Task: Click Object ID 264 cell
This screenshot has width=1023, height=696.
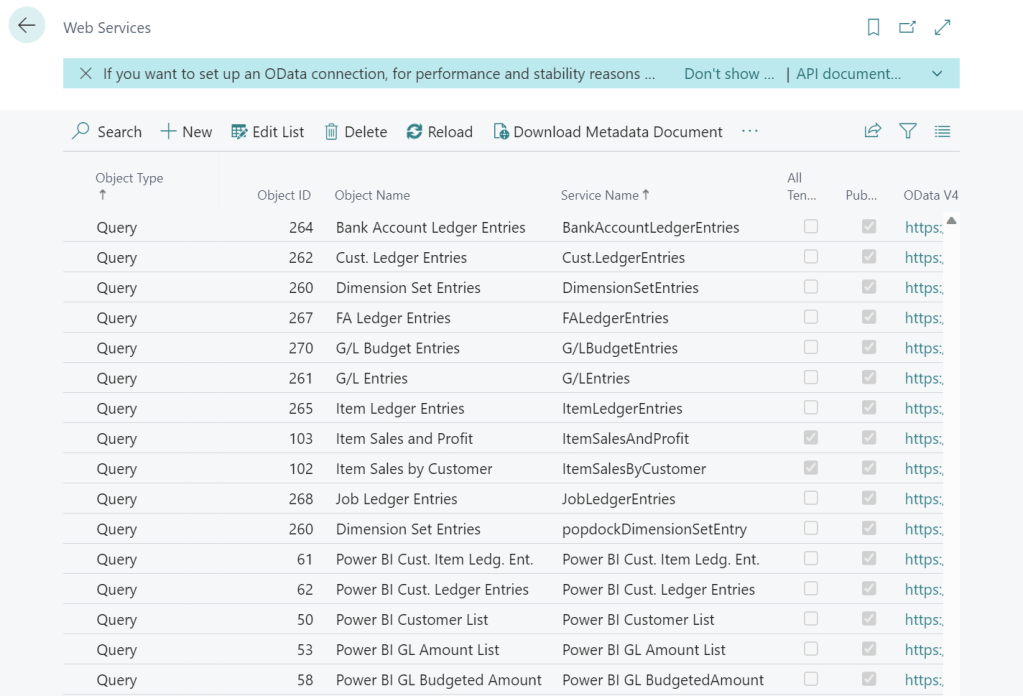Action: pos(300,227)
